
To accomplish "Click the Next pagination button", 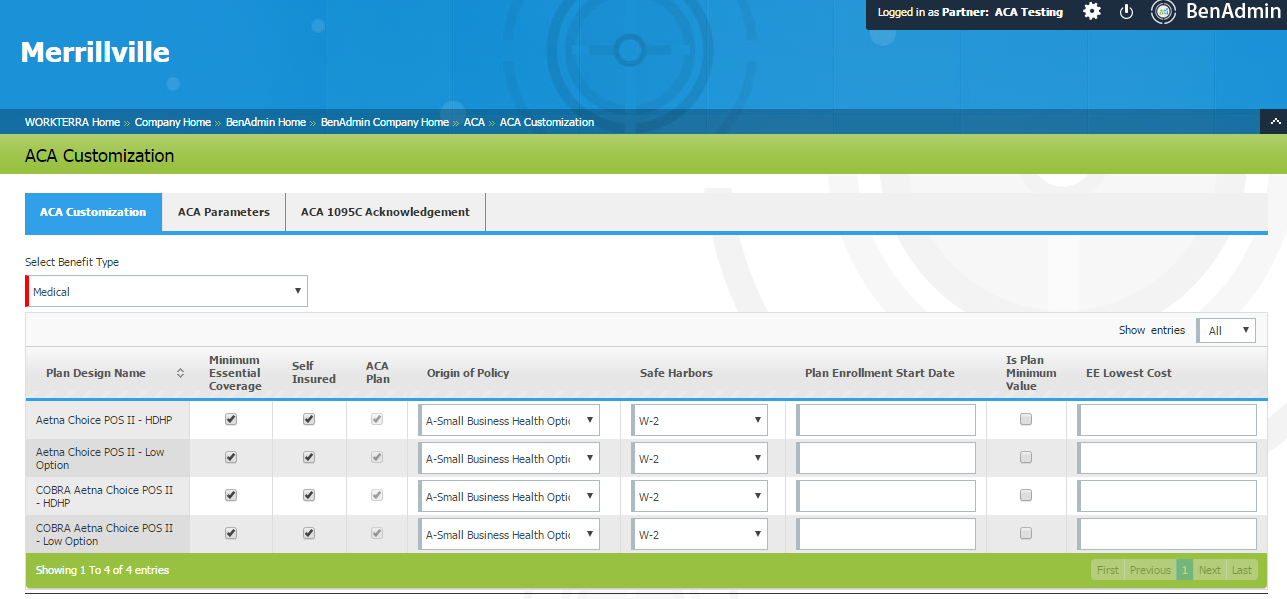I will (x=1209, y=570).
